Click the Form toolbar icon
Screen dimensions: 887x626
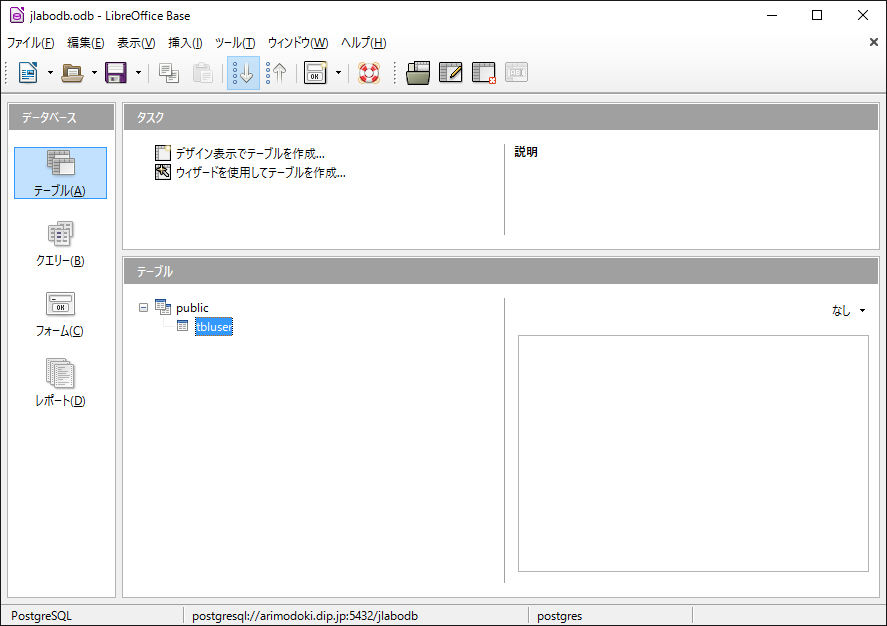tap(315, 73)
